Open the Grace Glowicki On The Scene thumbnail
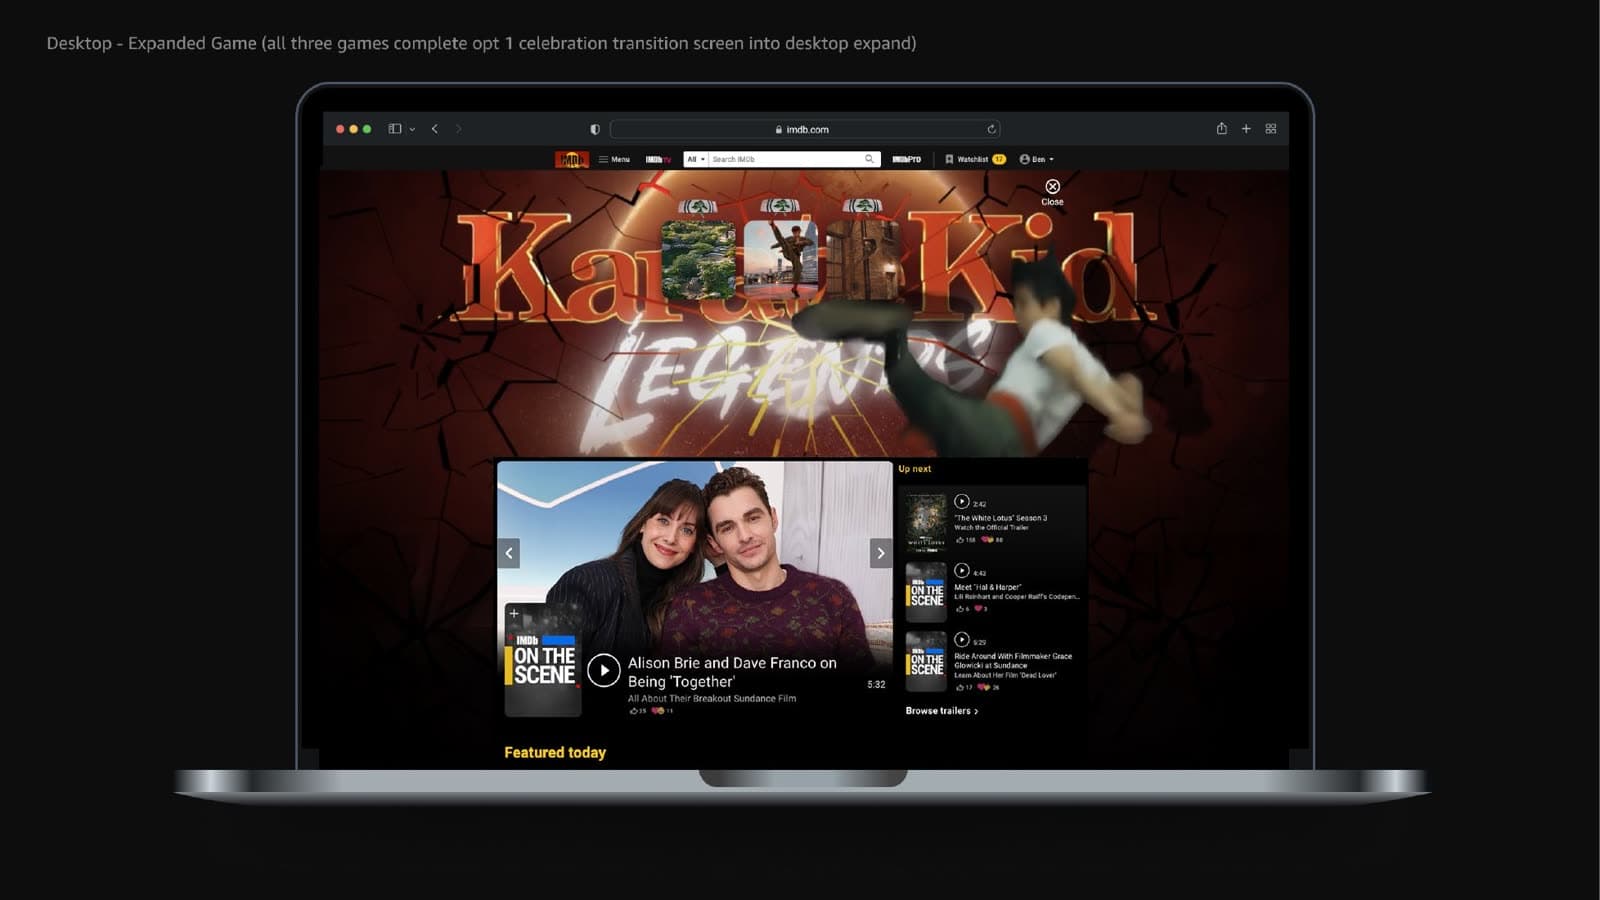The height and width of the screenshot is (900, 1600). pos(926,660)
